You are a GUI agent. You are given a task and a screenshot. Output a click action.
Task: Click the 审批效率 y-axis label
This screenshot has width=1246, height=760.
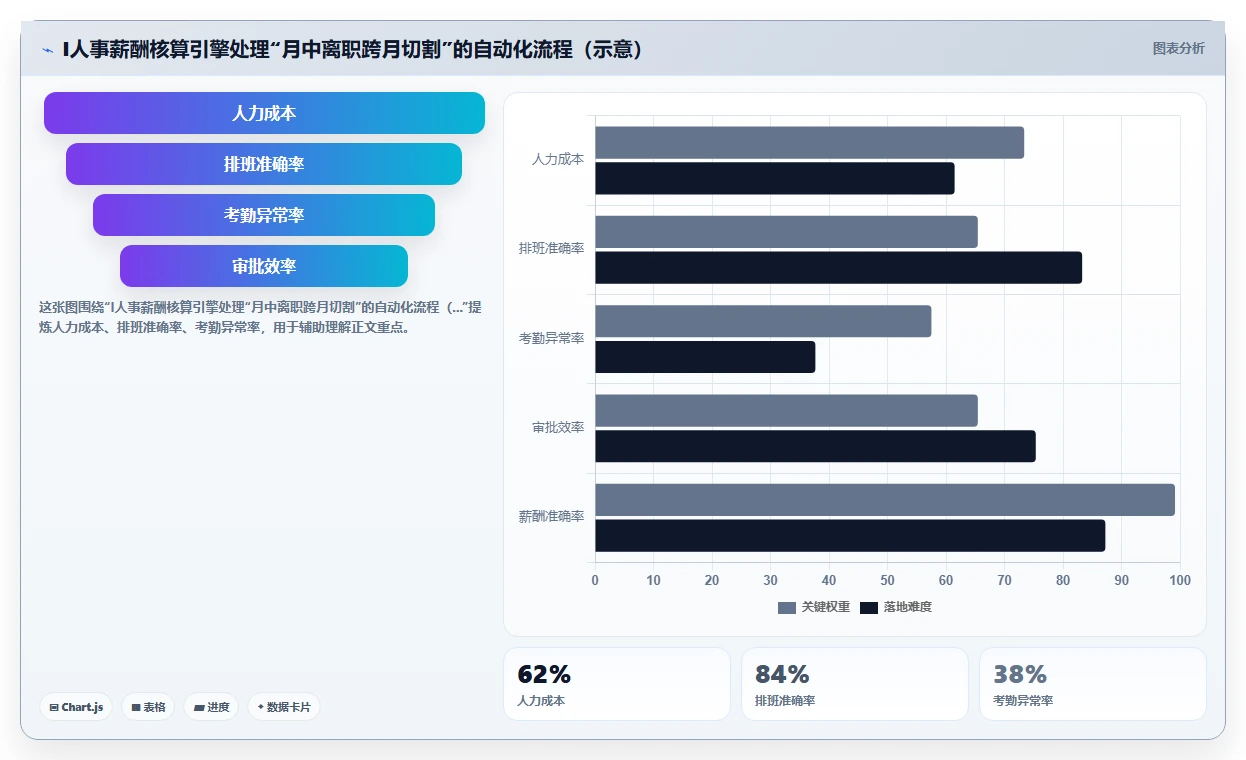(x=558, y=427)
